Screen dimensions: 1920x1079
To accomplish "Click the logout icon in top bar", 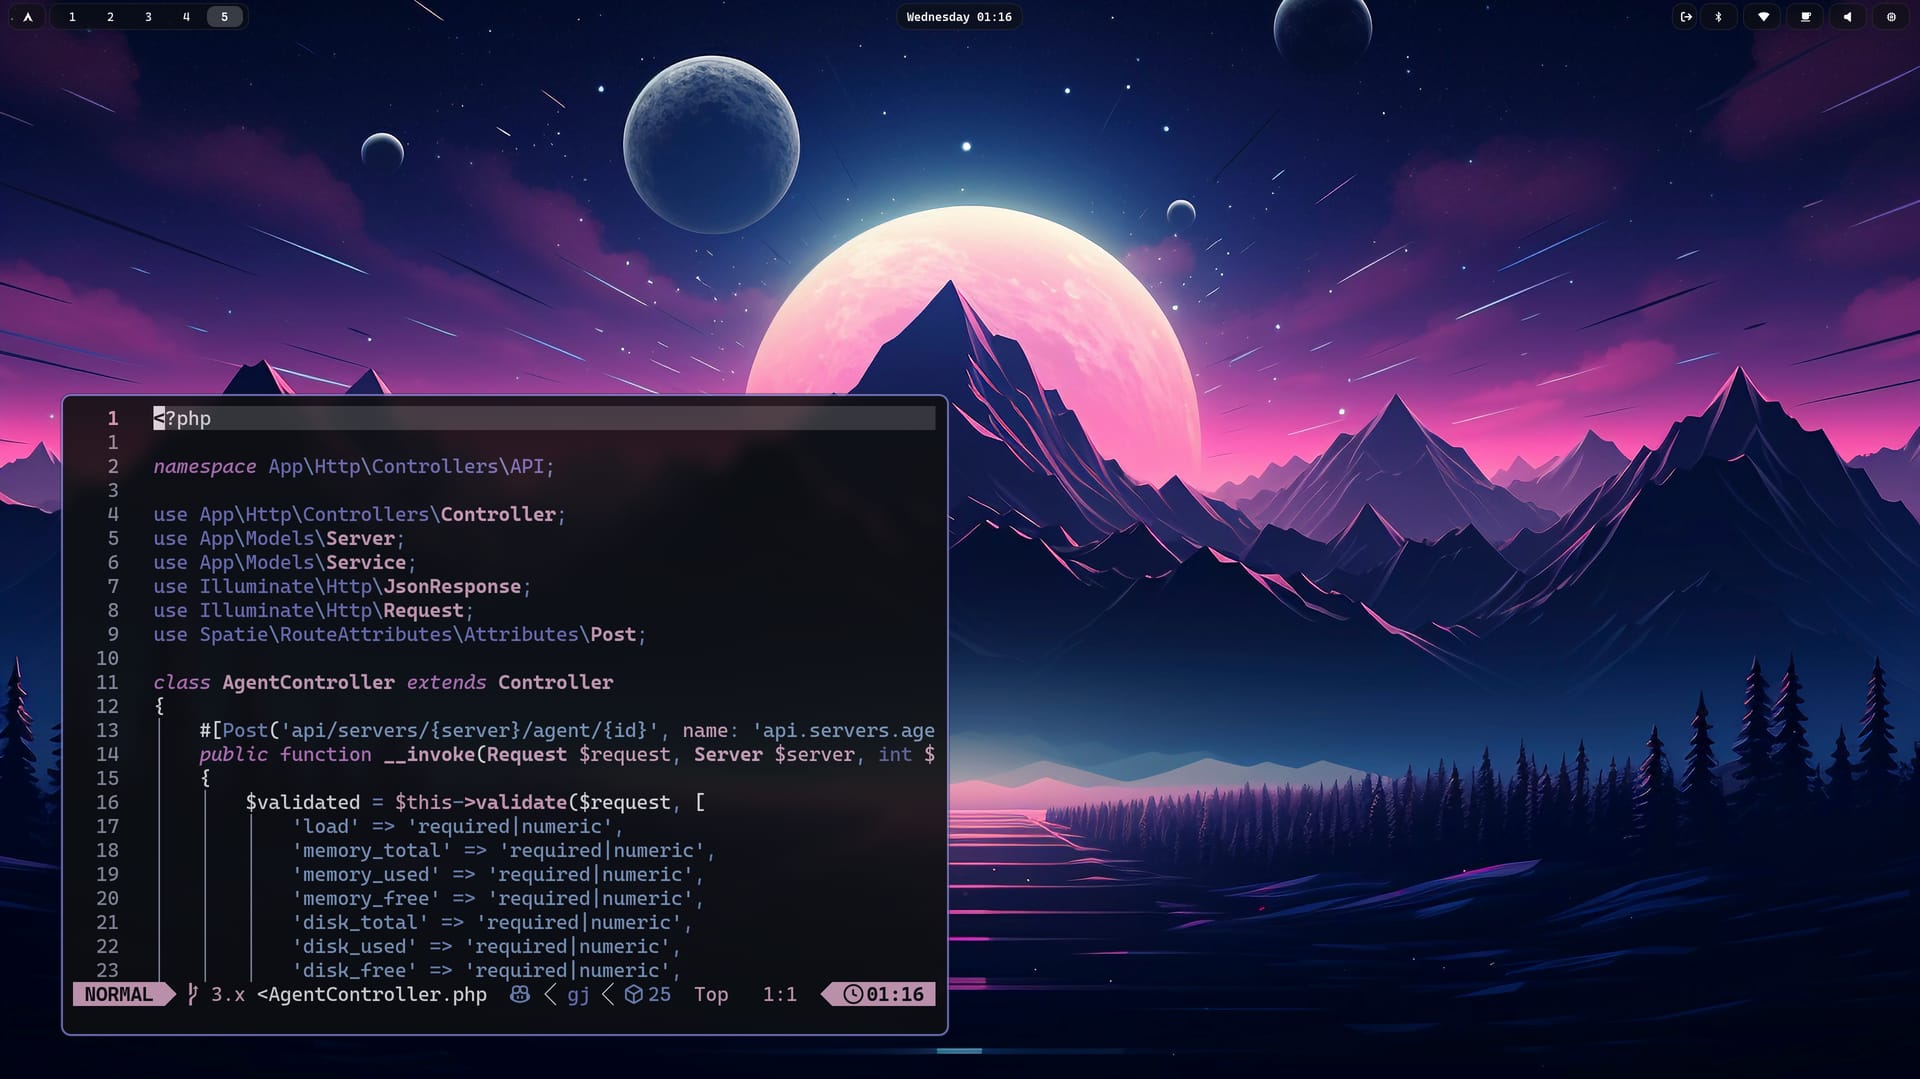I will point(1686,17).
